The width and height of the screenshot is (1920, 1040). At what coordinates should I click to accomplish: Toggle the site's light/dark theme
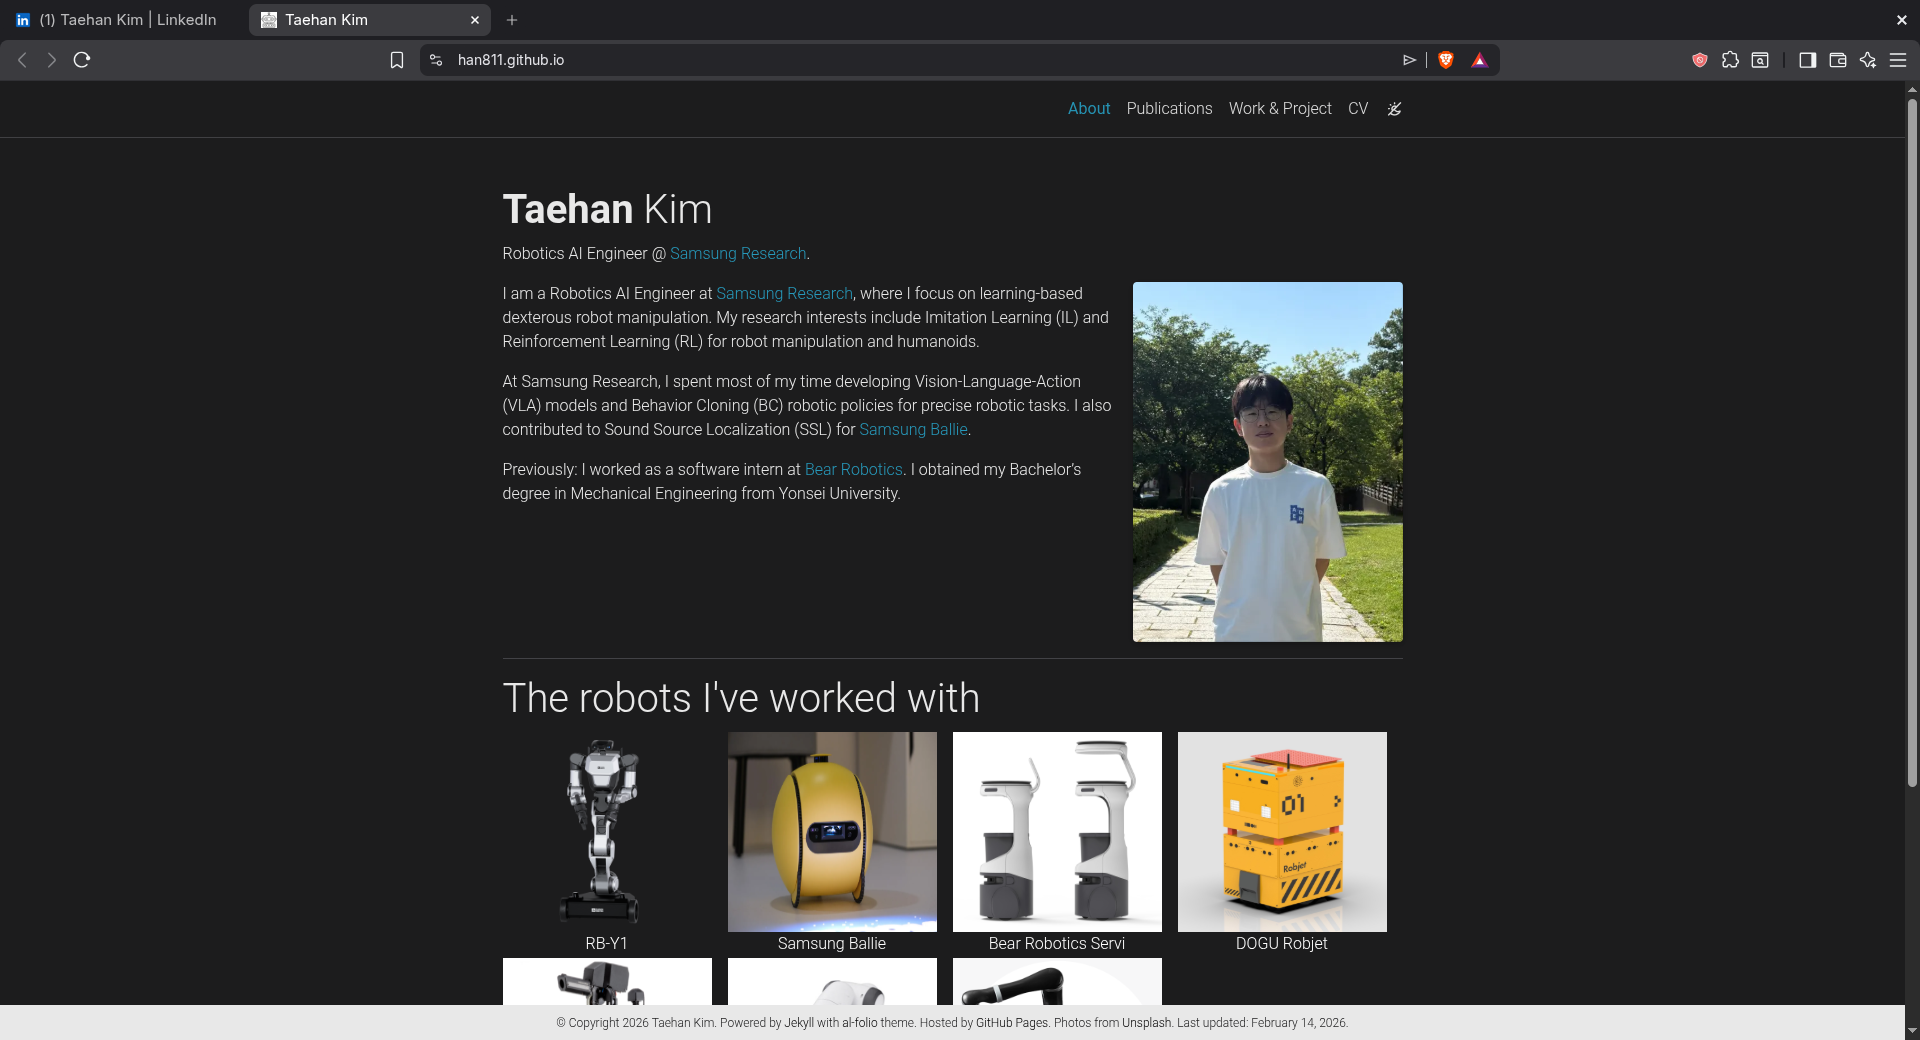[x=1394, y=109]
